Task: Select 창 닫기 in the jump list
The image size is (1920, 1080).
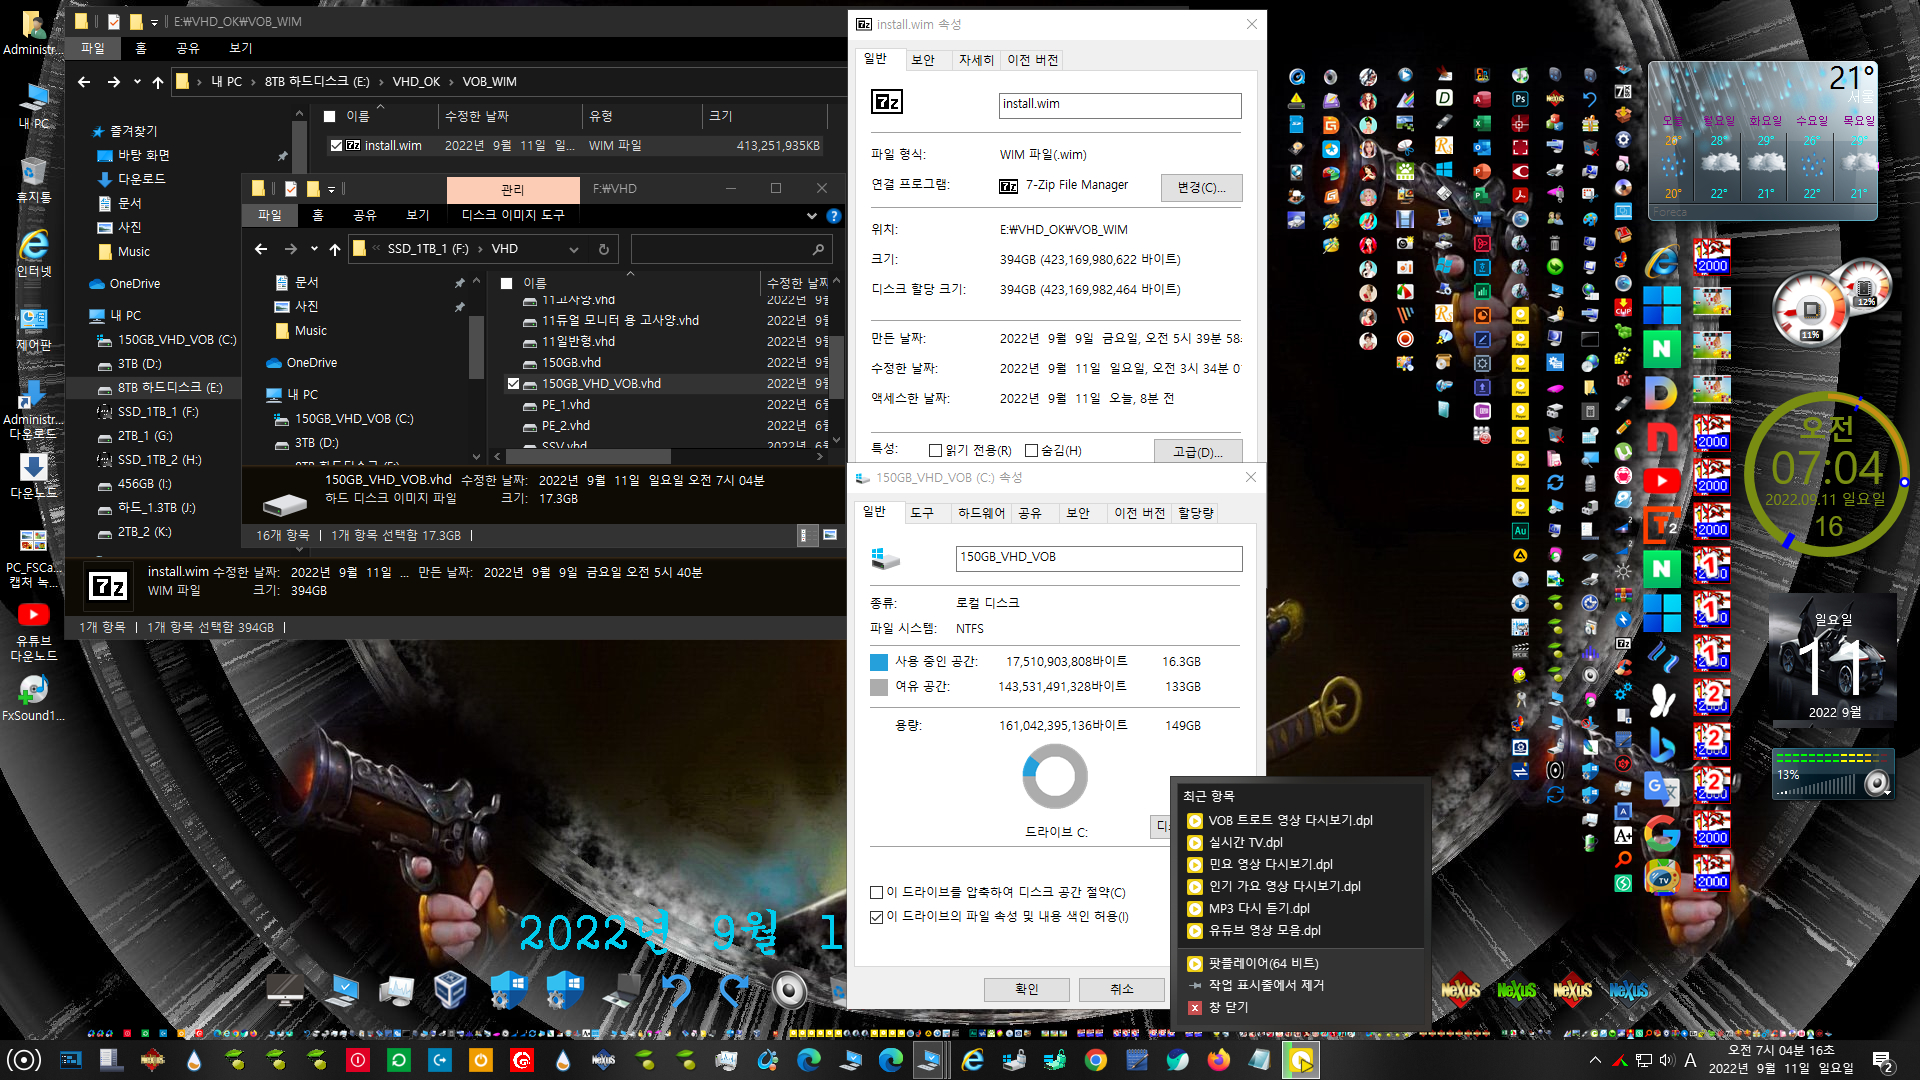Action: point(1228,1008)
